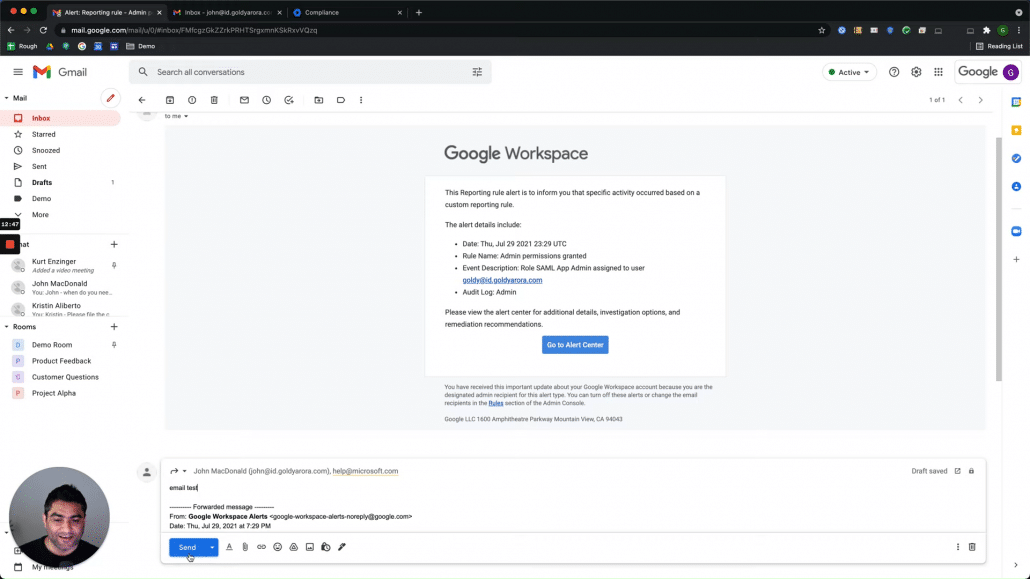
Task: Send the forwarded email
Action: coord(187,547)
